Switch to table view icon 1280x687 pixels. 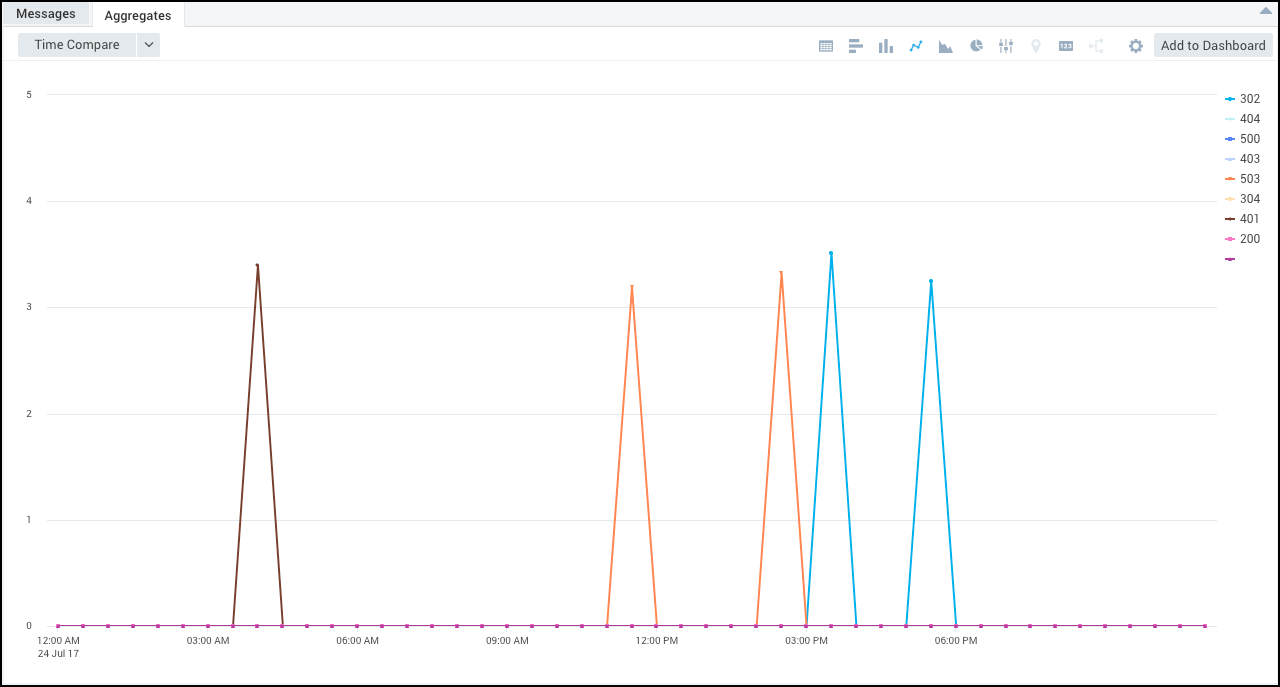[826, 46]
